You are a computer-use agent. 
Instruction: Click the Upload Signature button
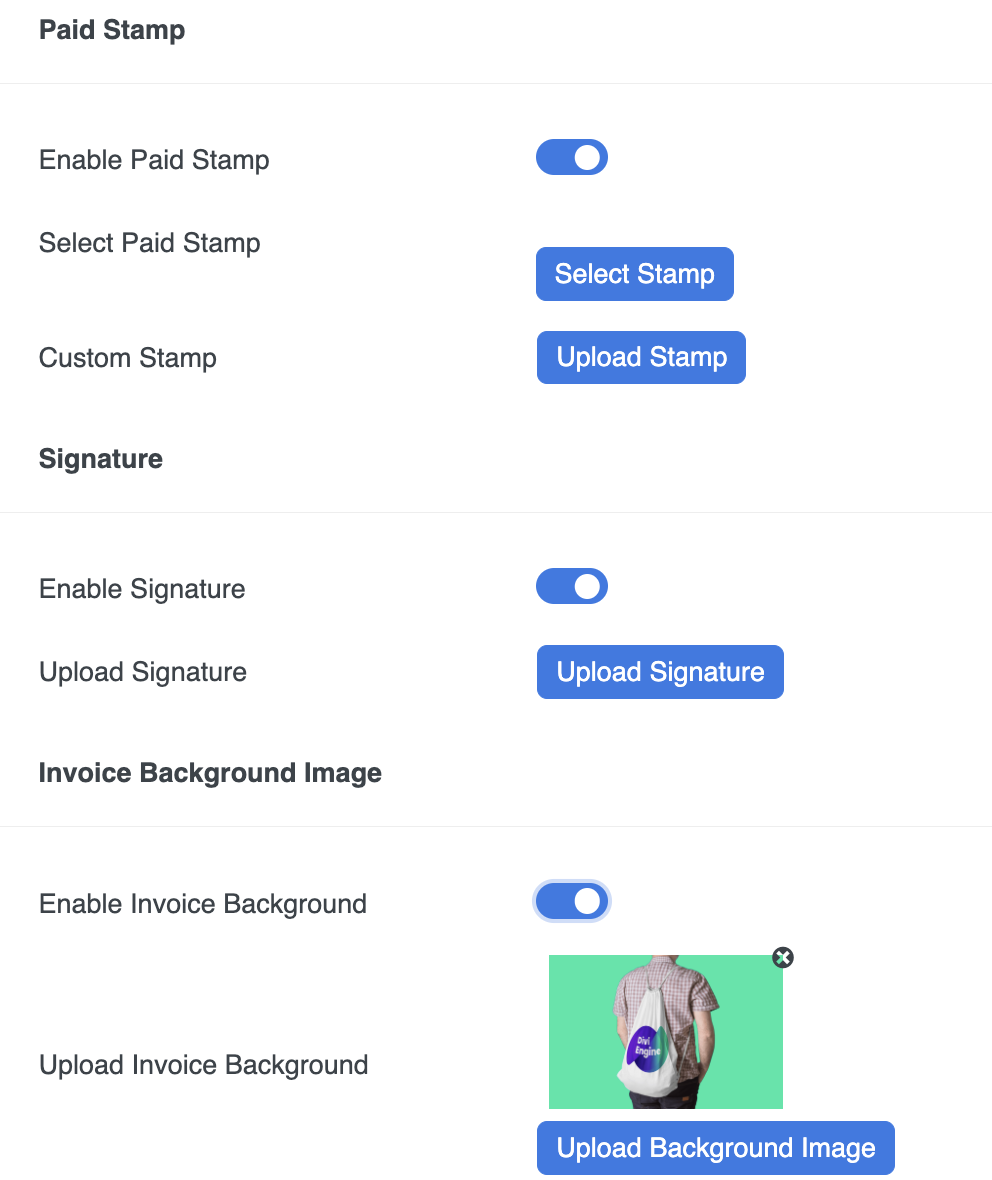[x=660, y=672]
